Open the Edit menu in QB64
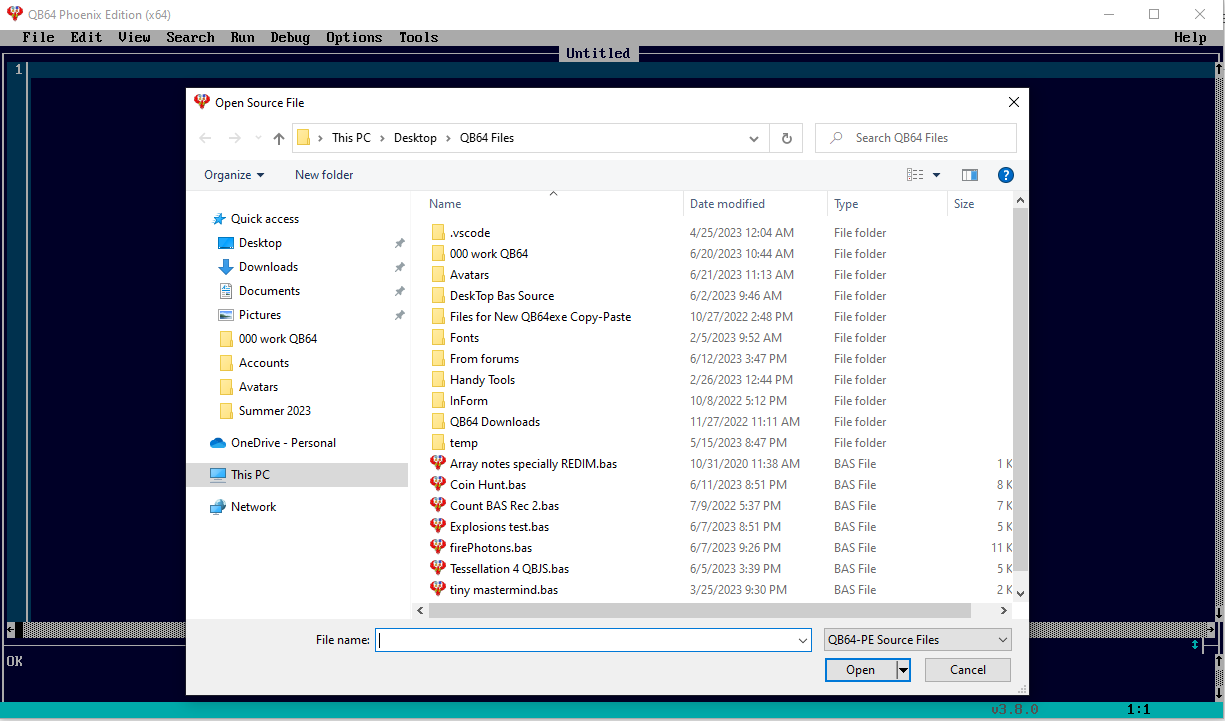The height and width of the screenshot is (721, 1225). 86,38
